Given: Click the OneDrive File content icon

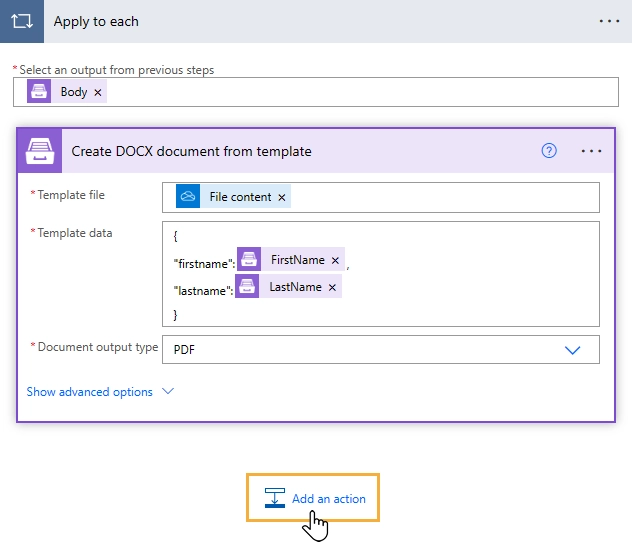Looking at the screenshot, I should tap(188, 196).
